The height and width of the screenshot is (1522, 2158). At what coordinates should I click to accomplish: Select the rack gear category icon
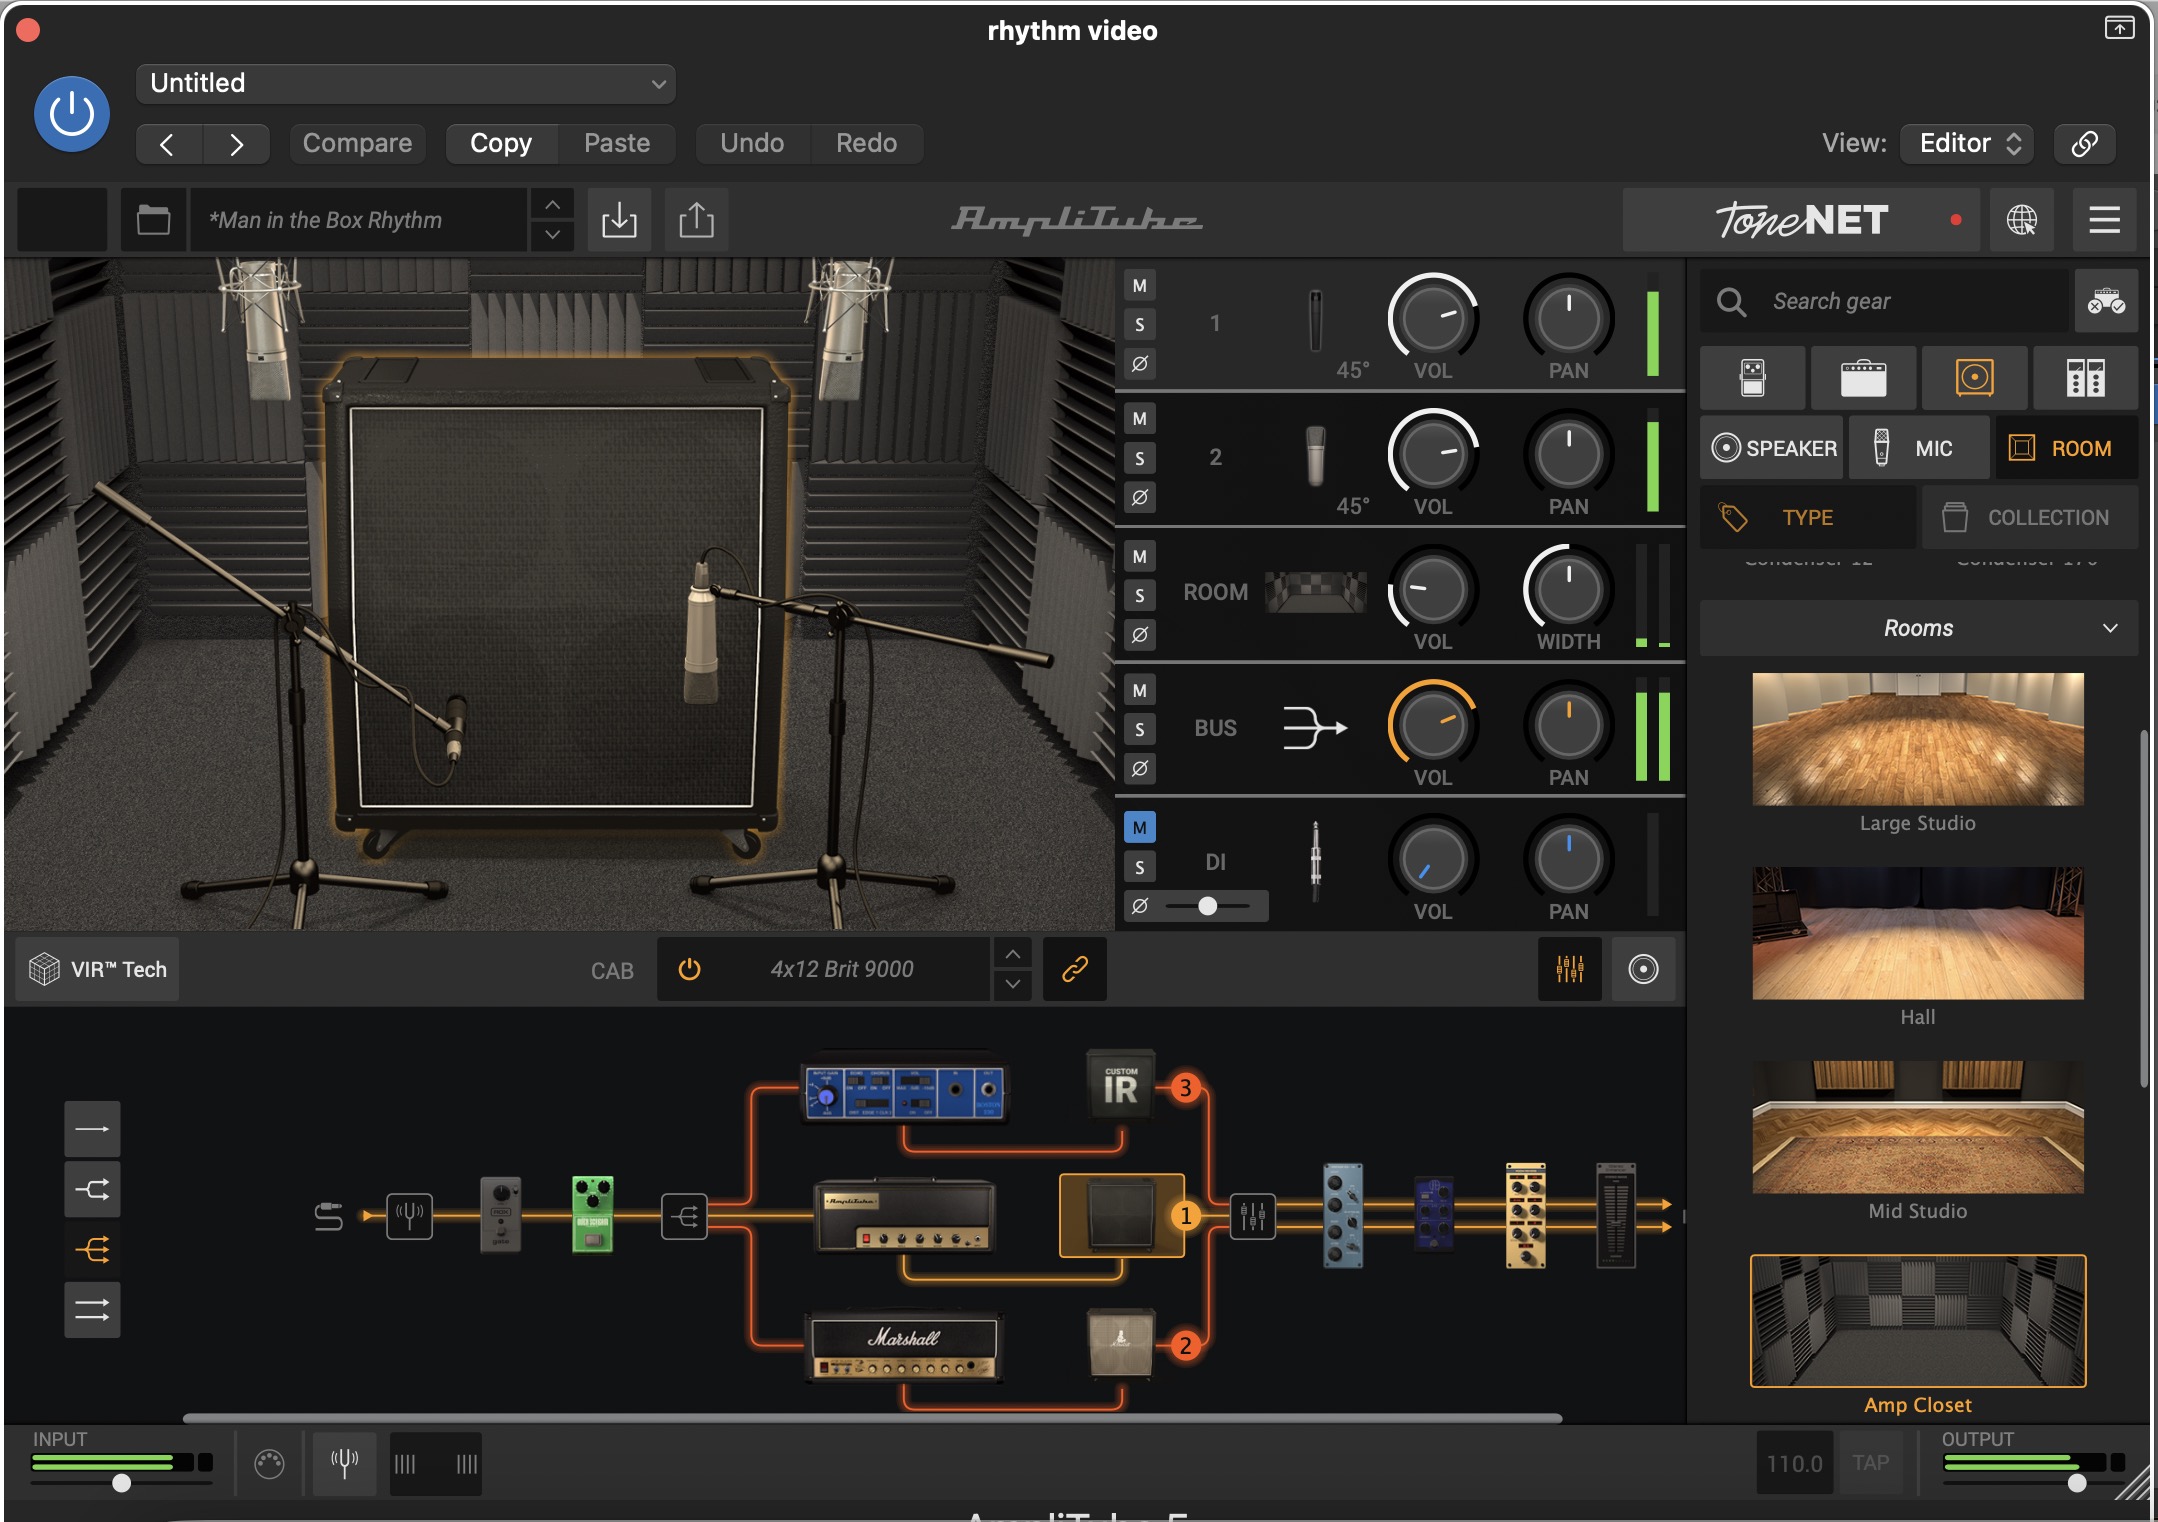coord(2086,378)
